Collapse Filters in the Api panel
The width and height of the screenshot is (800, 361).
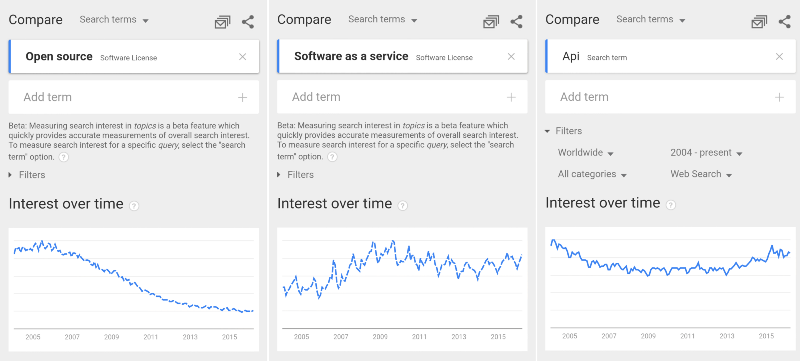click(x=563, y=131)
